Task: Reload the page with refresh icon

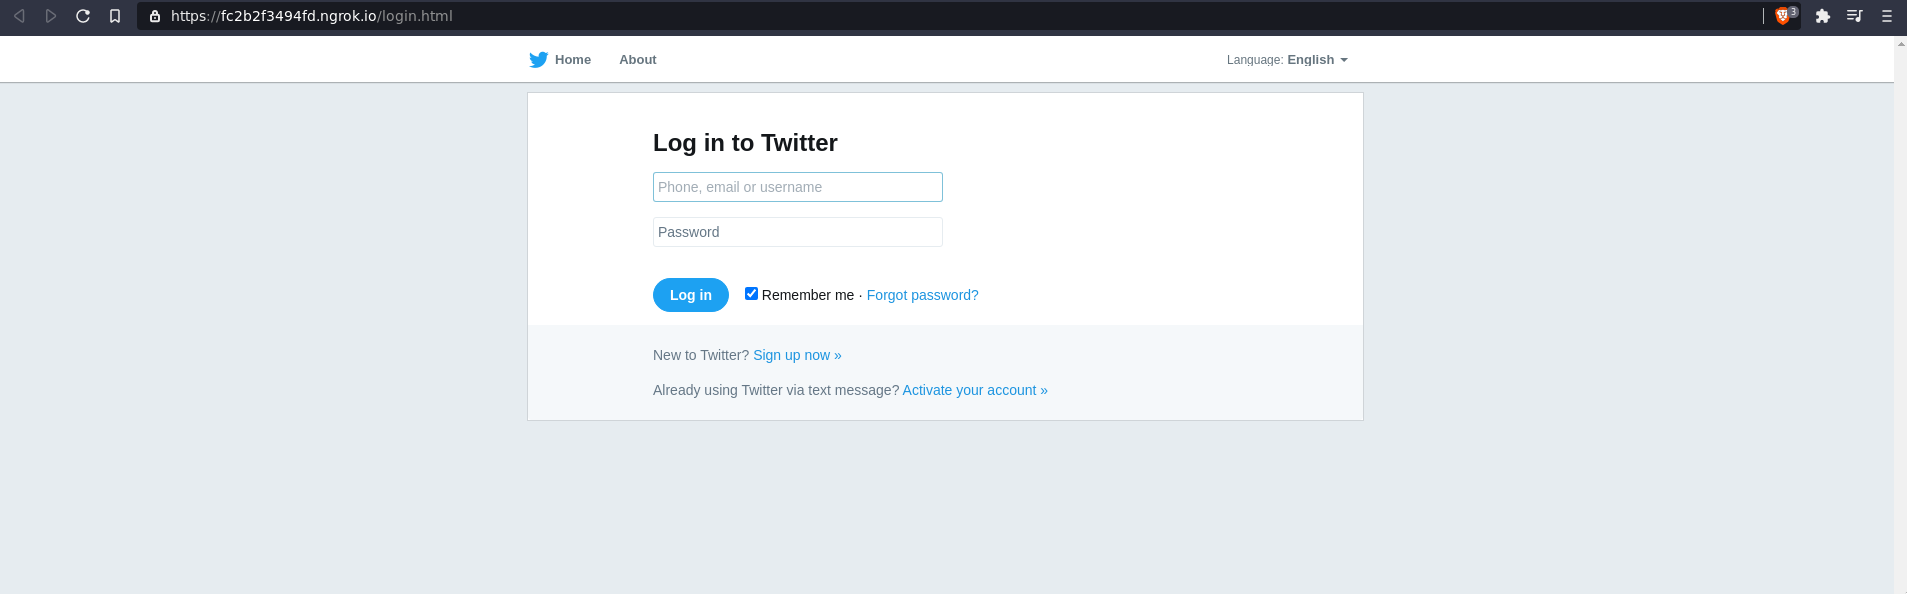Action: pos(83,16)
